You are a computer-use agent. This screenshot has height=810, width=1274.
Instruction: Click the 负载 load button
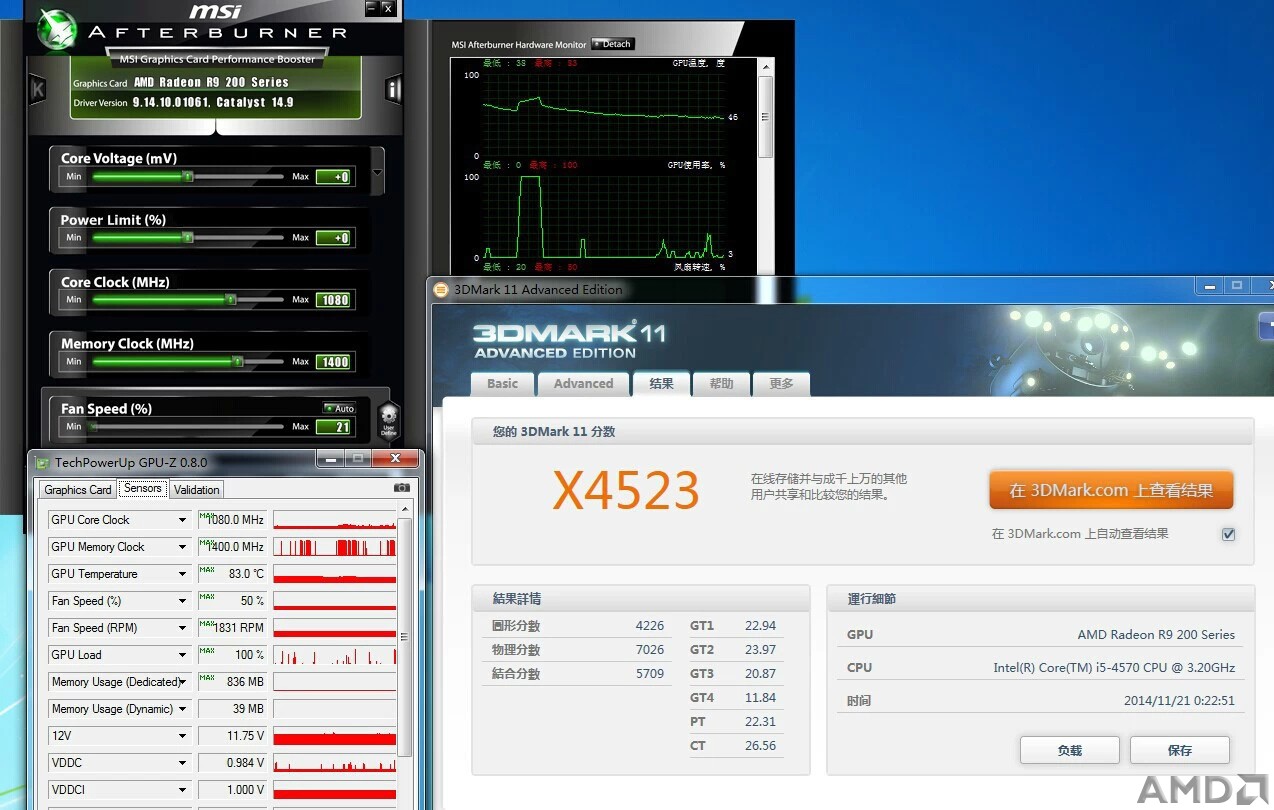1070,750
